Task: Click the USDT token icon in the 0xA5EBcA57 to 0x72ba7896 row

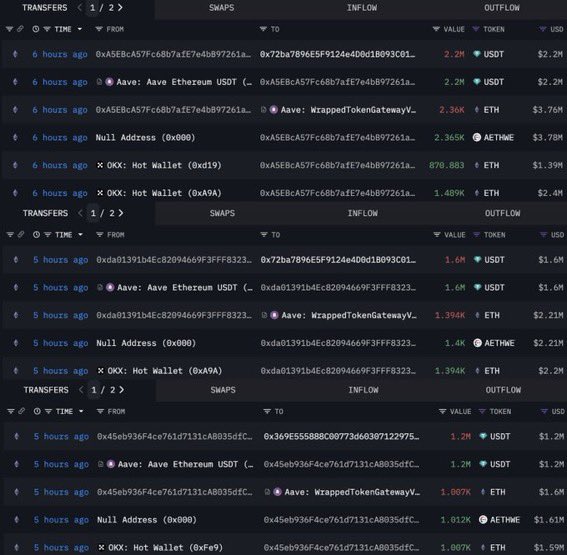Action: coord(477,54)
